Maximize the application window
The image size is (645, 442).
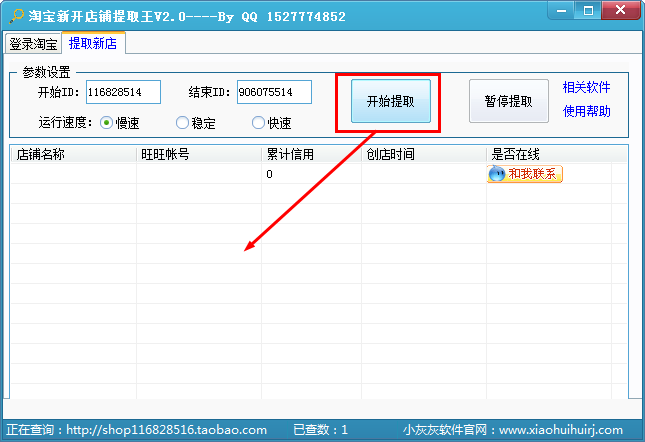588,10
